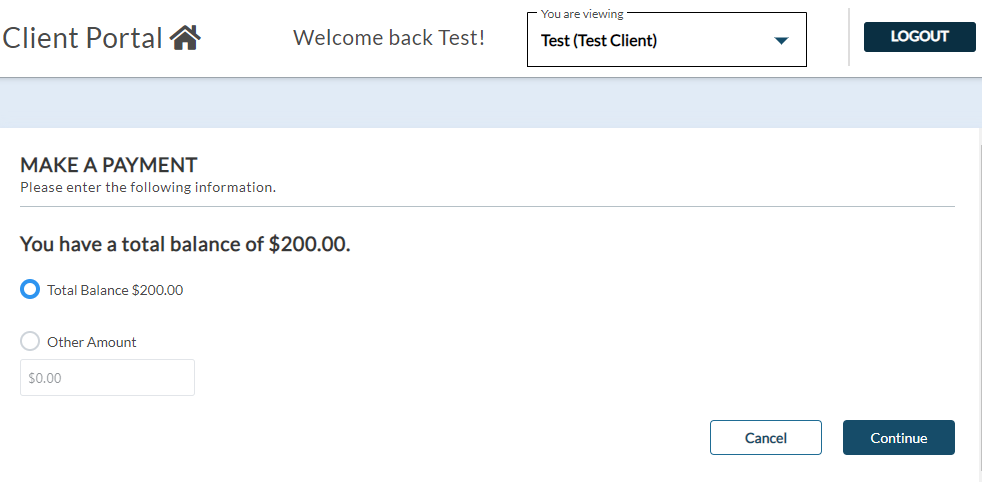
Task: Click the total balance of $200.00 heading
Action: [x=185, y=244]
